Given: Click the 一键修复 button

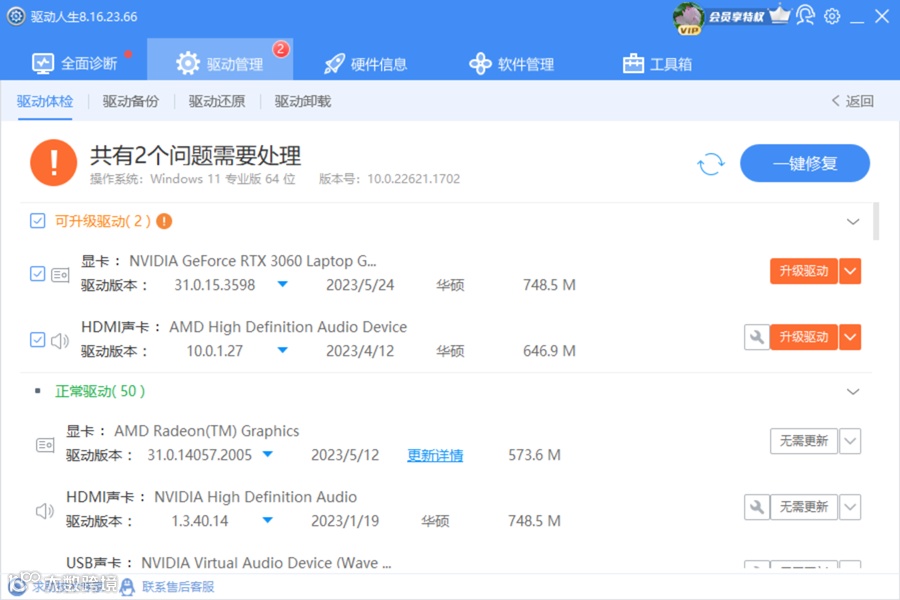Looking at the screenshot, I should click(805, 164).
